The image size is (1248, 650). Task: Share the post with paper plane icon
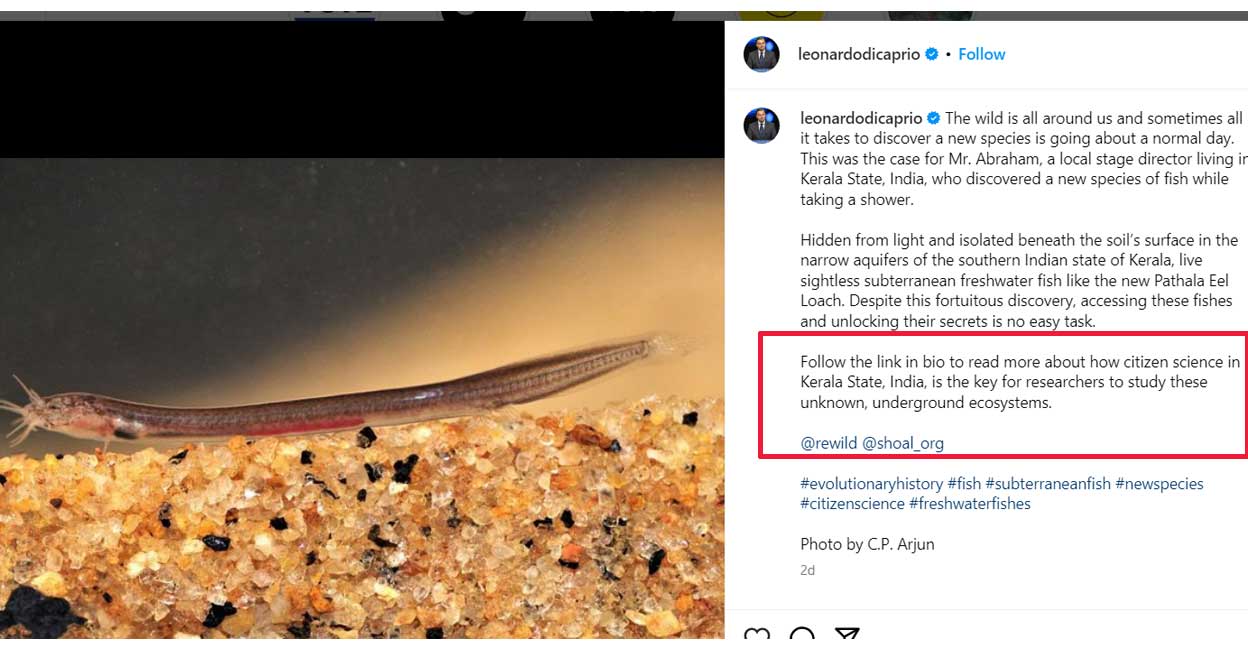pyautogui.click(x=847, y=637)
